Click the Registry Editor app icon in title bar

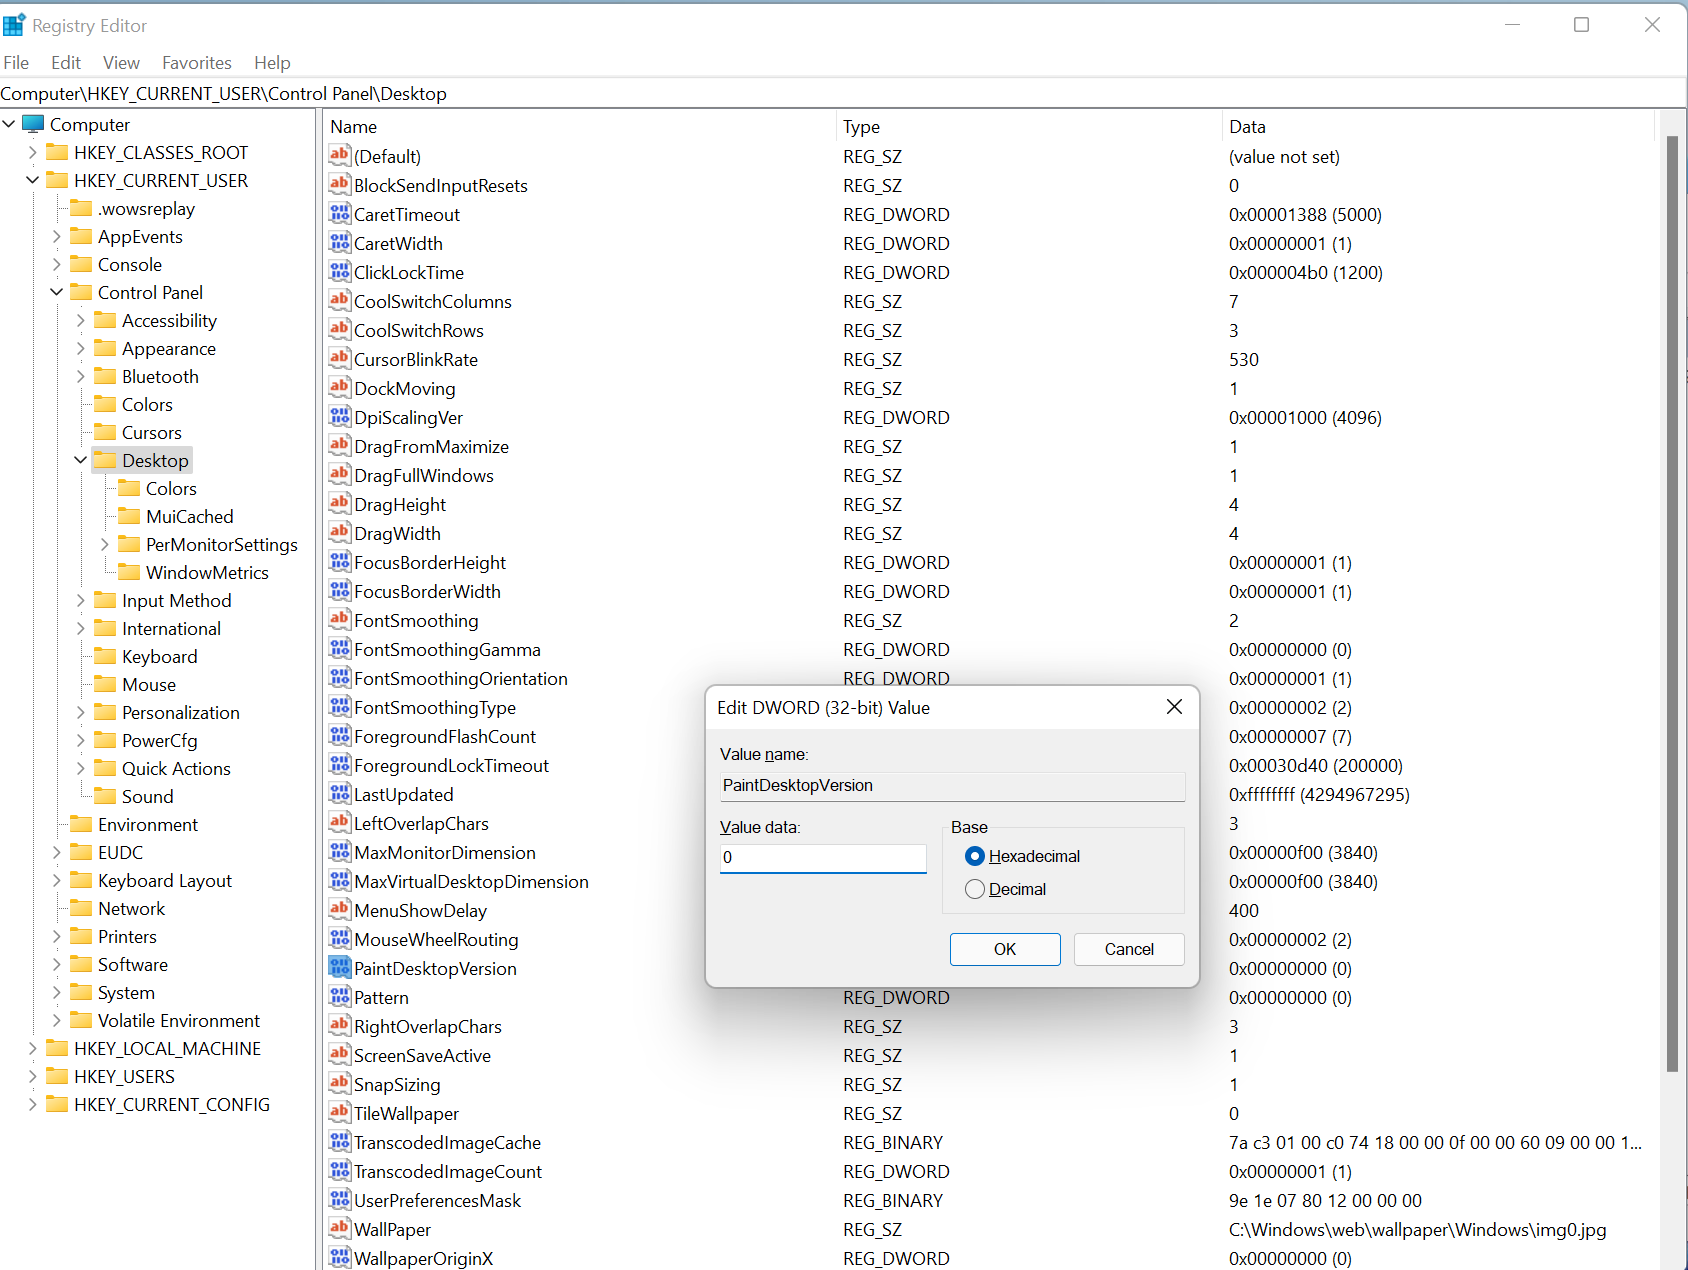click(x=14, y=25)
